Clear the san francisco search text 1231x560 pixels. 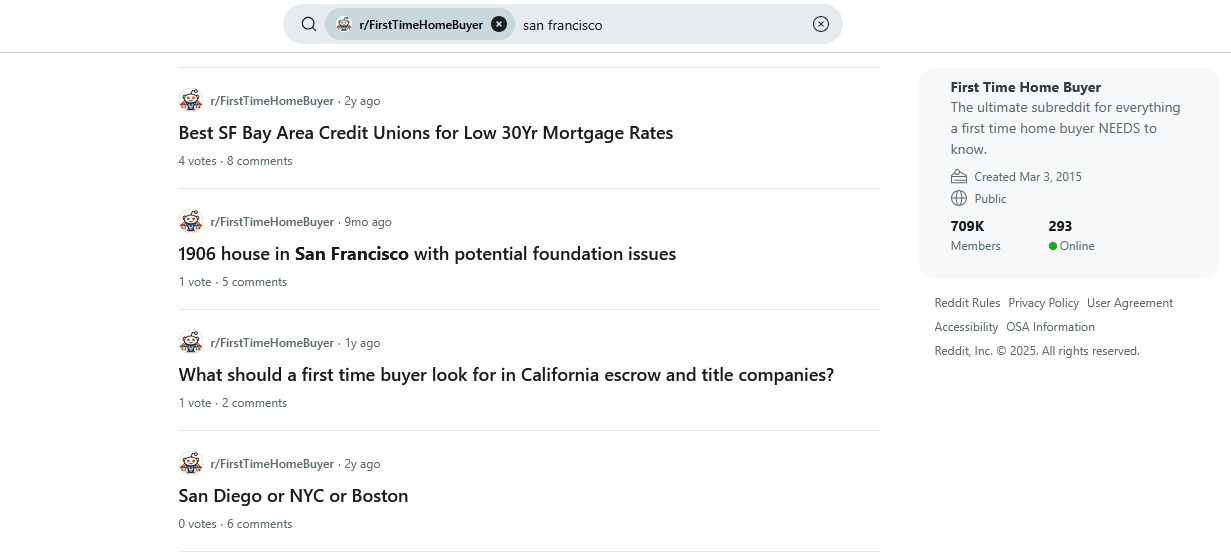click(x=821, y=24)
